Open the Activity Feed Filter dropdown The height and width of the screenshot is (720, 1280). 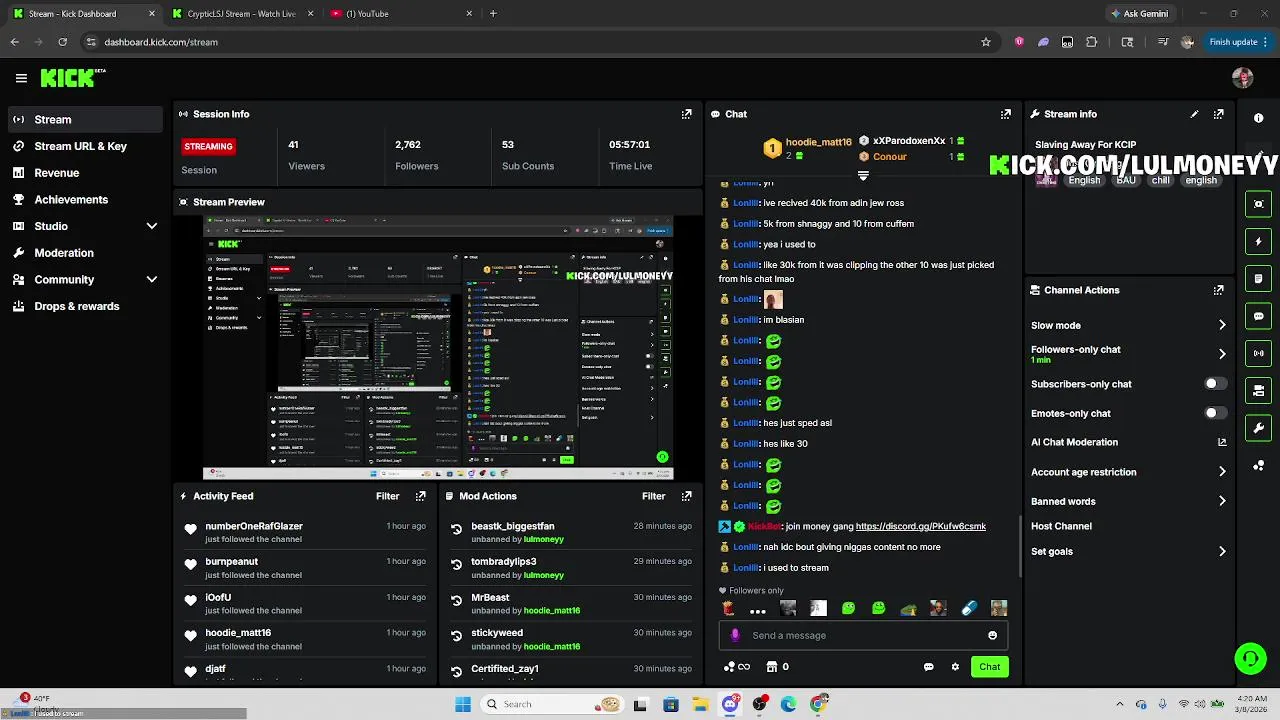(387, 496)
